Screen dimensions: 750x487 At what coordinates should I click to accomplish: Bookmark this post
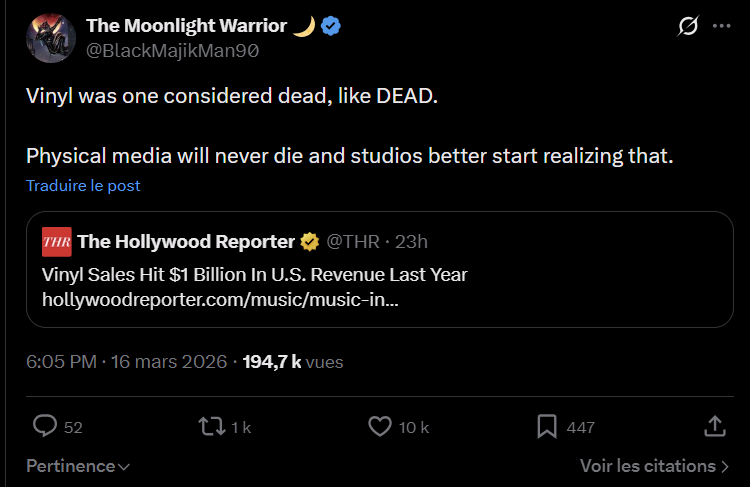click(547, 427)
